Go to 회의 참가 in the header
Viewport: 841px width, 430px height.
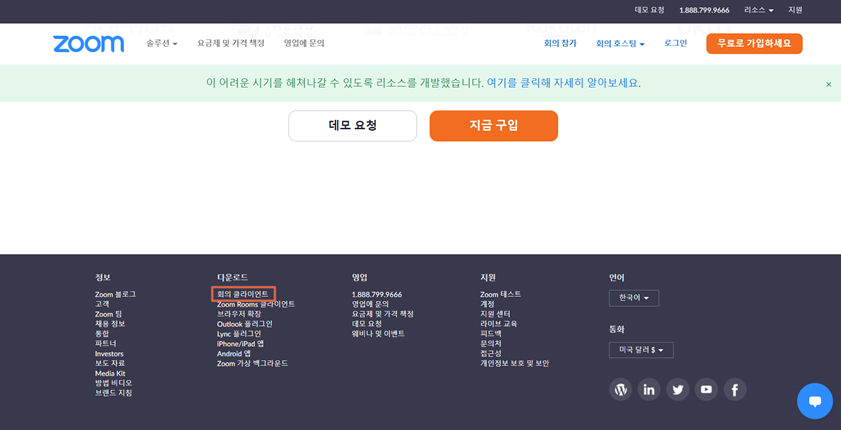(x=560, y=43)
